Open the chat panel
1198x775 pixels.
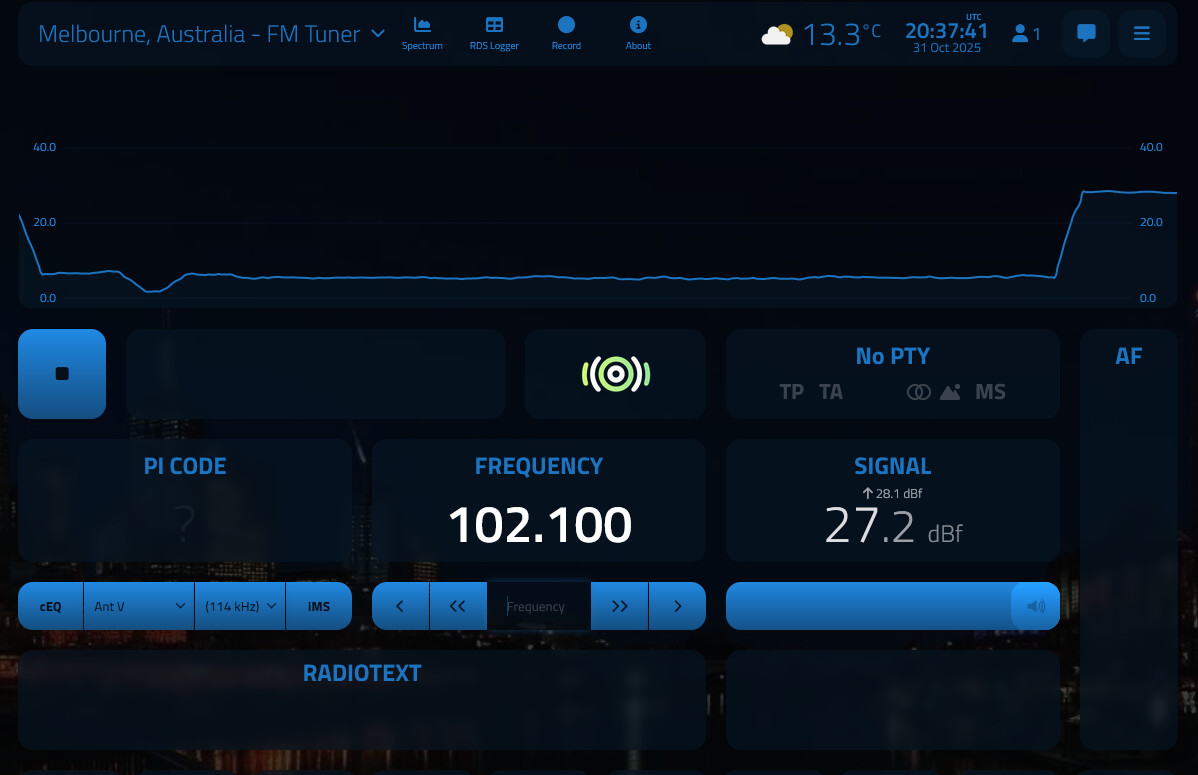pyautogui.click(x=1086, y=34)
